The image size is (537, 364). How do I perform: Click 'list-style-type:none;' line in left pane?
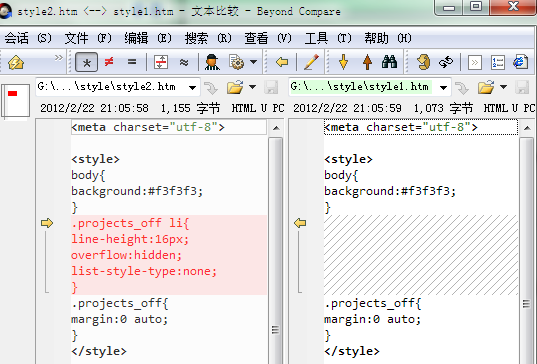[169, 271]
